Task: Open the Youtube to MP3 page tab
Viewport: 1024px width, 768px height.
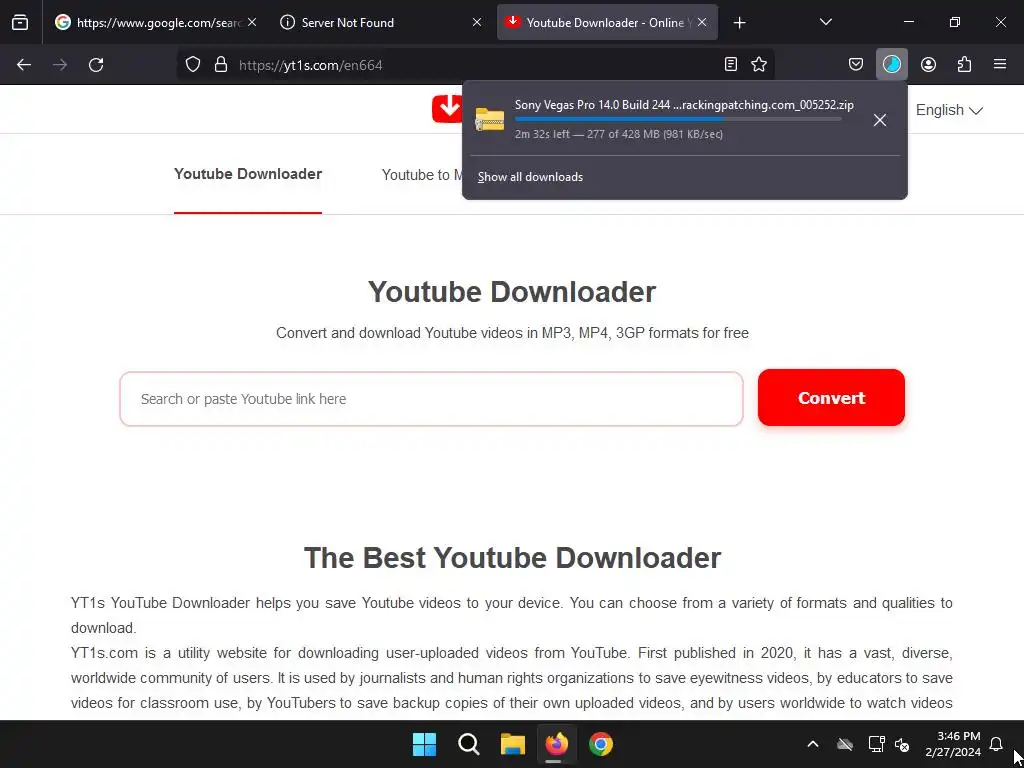Action: pyautogui.click(x=423, y=175)
